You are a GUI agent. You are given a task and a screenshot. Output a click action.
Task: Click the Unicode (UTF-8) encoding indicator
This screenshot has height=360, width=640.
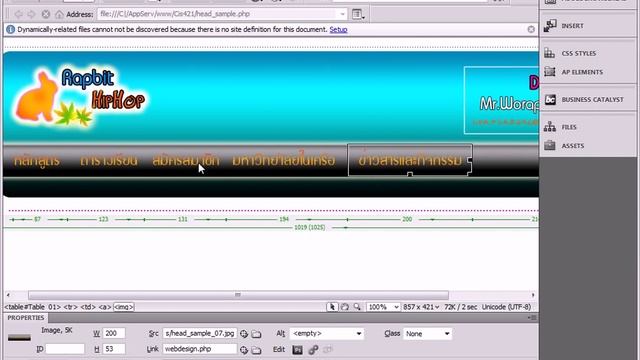[x=506, y=307]
